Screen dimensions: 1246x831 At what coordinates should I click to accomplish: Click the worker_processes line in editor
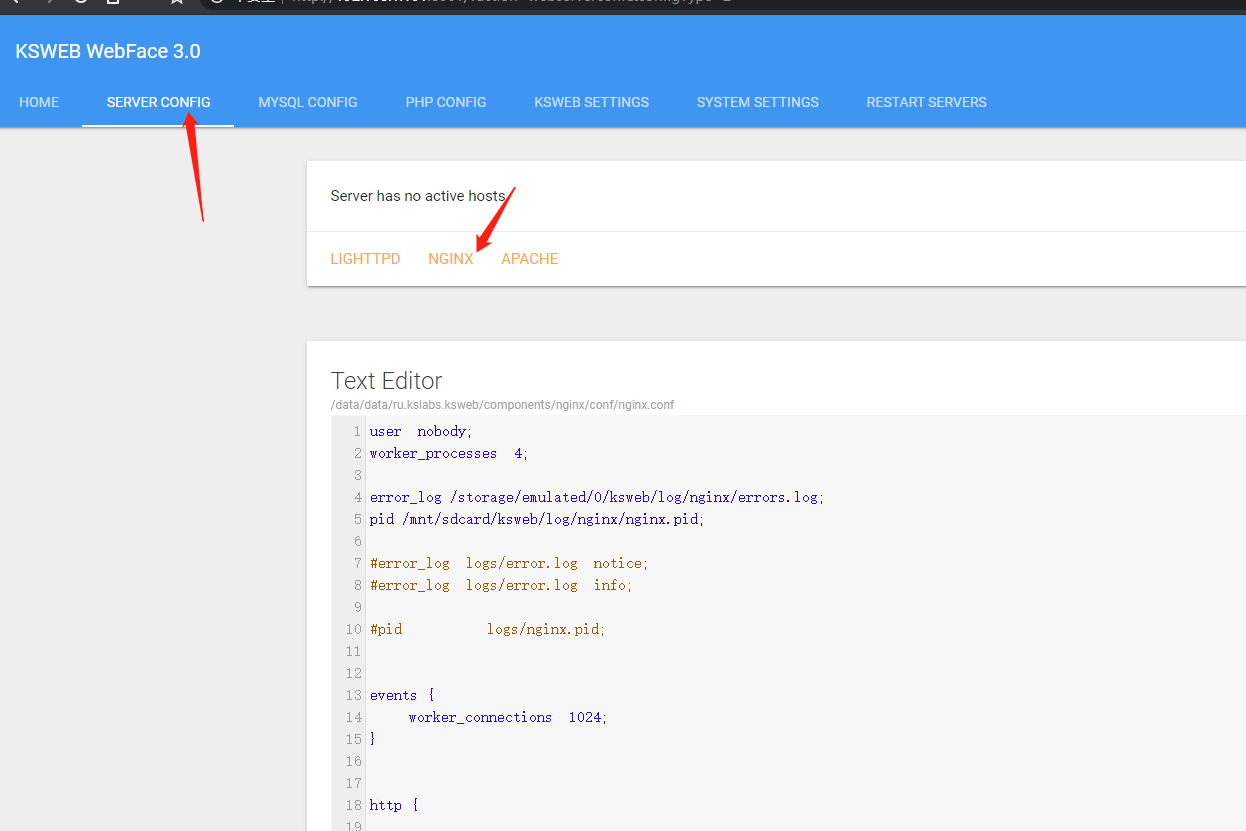point(448,454)
